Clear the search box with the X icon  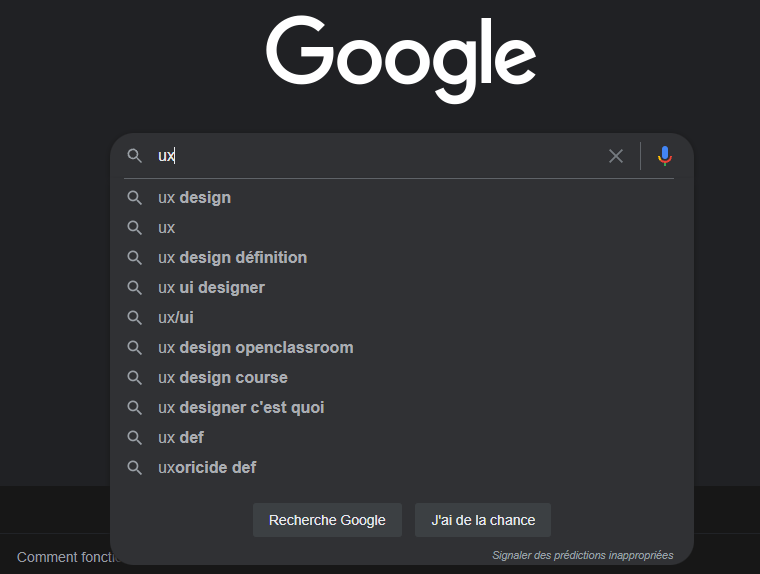[616, 156]
